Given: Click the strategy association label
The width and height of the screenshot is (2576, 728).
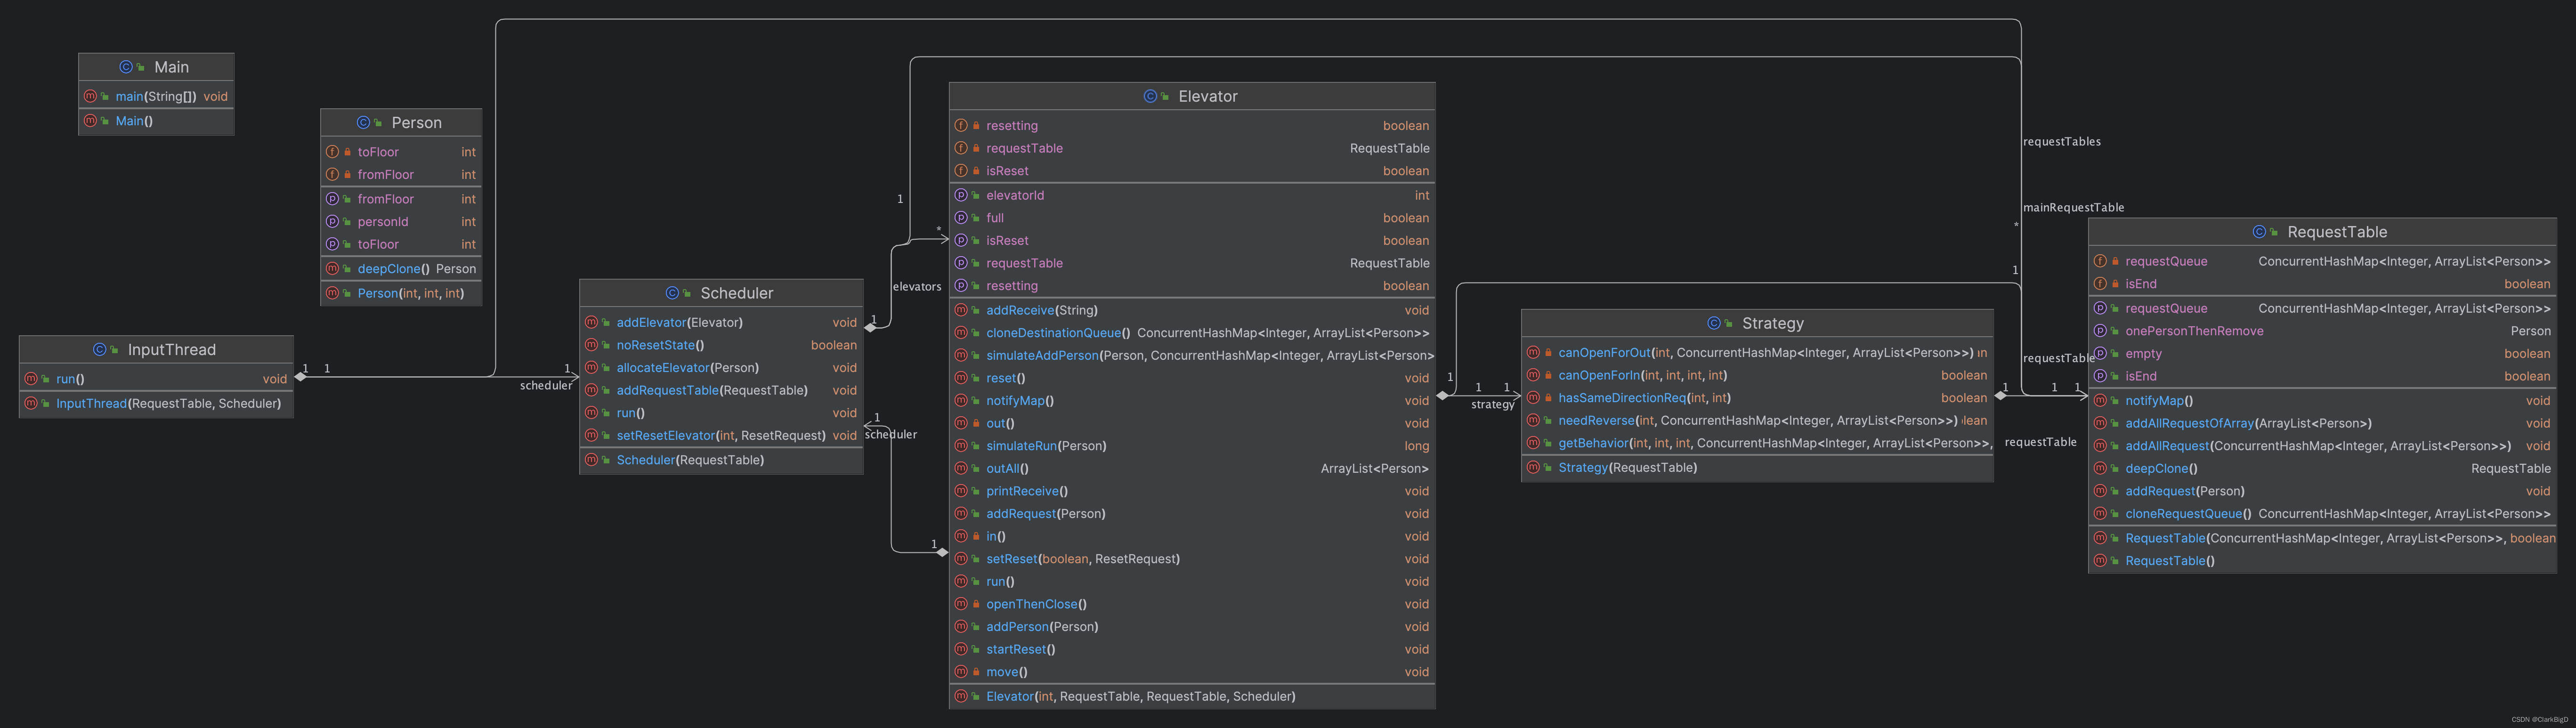Looking at the screenshot, I should (x=1492, y=405).
